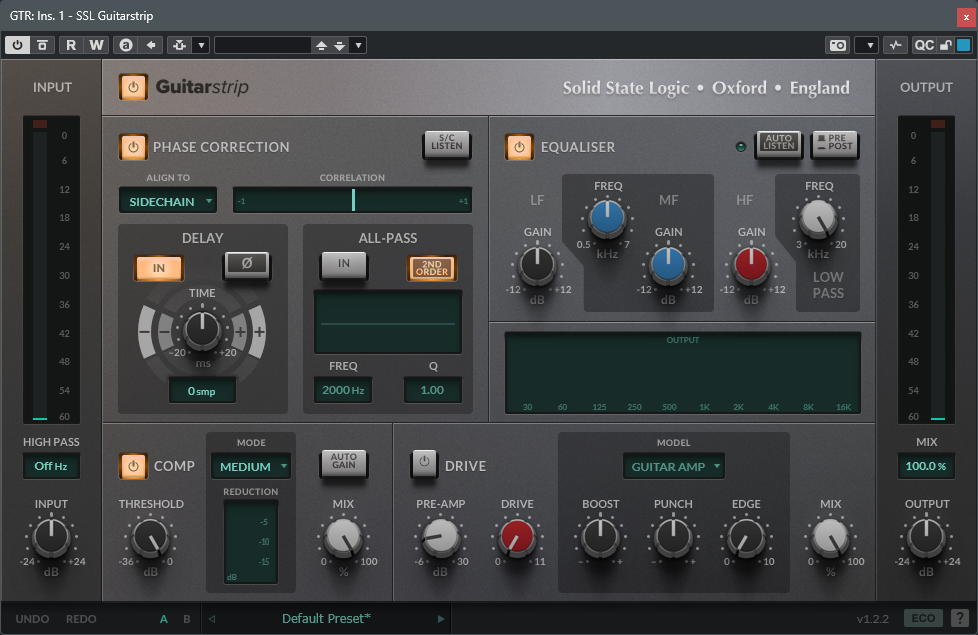Open the Align To Sidechain dropdown
Screen dimensions: 978x635
(x=167, y=201)
